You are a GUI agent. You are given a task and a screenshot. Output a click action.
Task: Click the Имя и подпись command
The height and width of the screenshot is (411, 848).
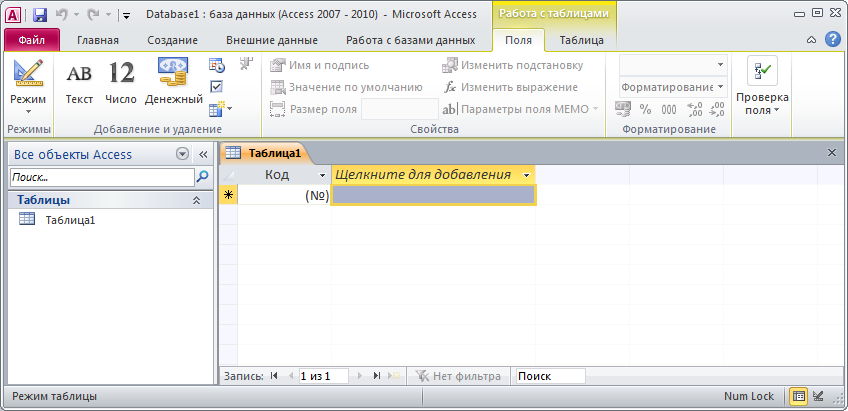tap(320, 65)
